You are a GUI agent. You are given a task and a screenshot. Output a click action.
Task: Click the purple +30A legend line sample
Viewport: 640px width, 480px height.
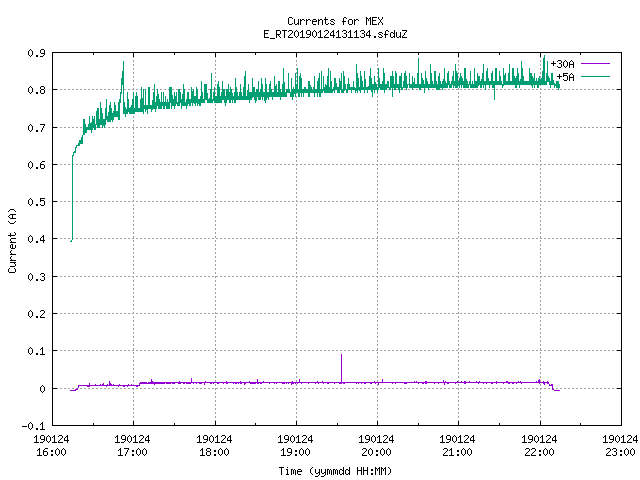(x=595, y=64)
